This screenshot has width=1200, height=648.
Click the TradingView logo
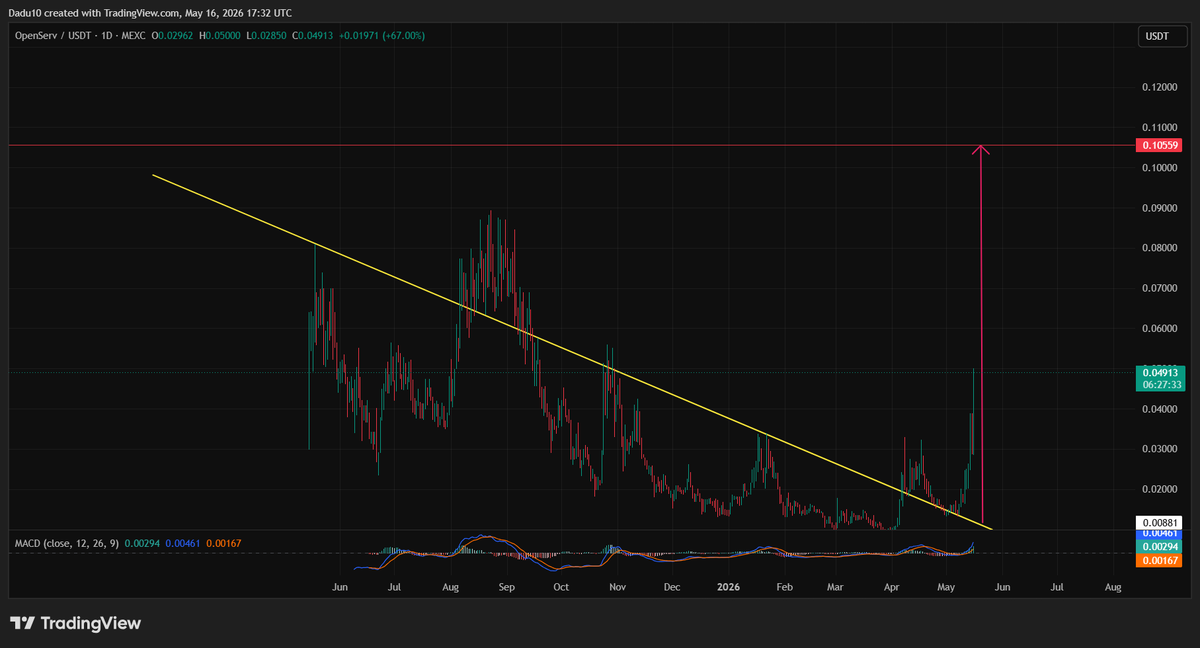75,623
